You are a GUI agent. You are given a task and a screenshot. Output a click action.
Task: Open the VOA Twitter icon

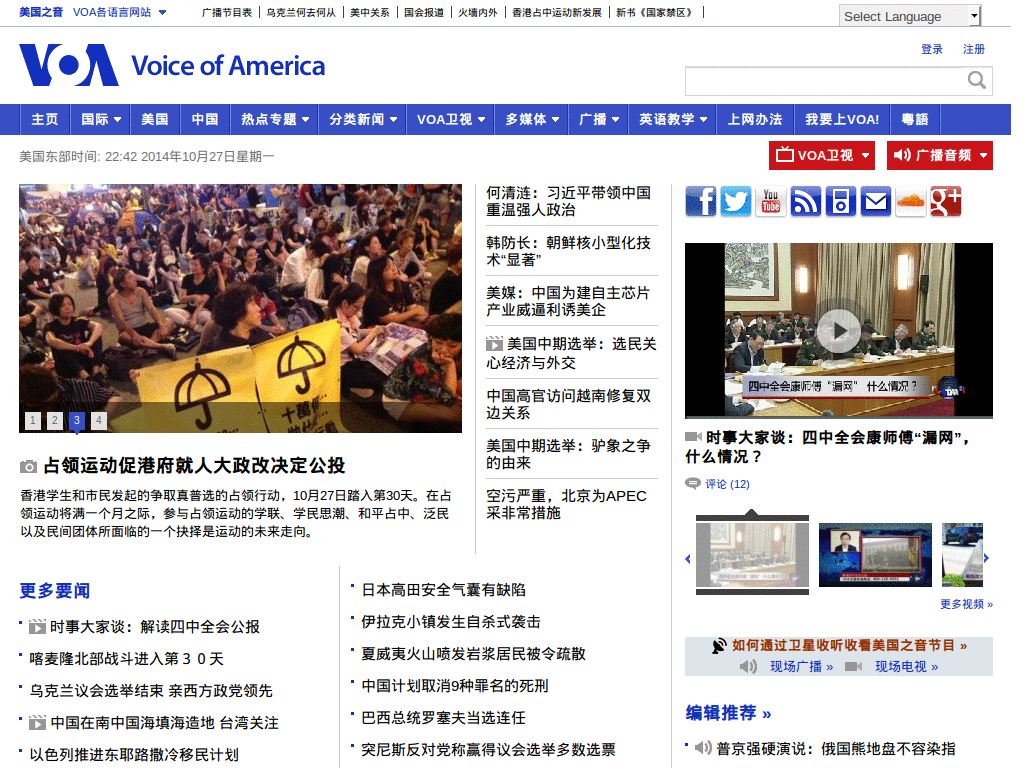point(736,201)
